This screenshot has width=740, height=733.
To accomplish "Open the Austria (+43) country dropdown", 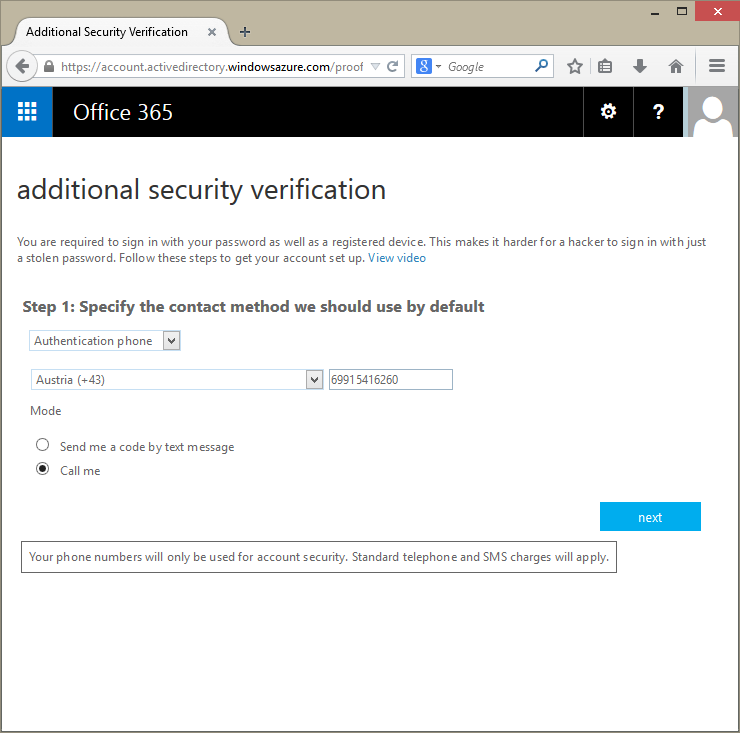I will point(314,380).
